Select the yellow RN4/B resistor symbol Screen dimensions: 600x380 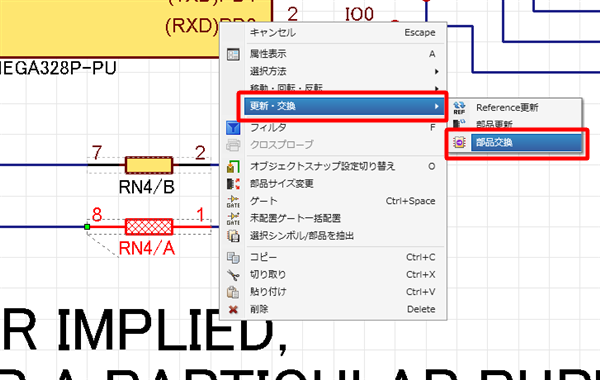[x=149, y=165]
